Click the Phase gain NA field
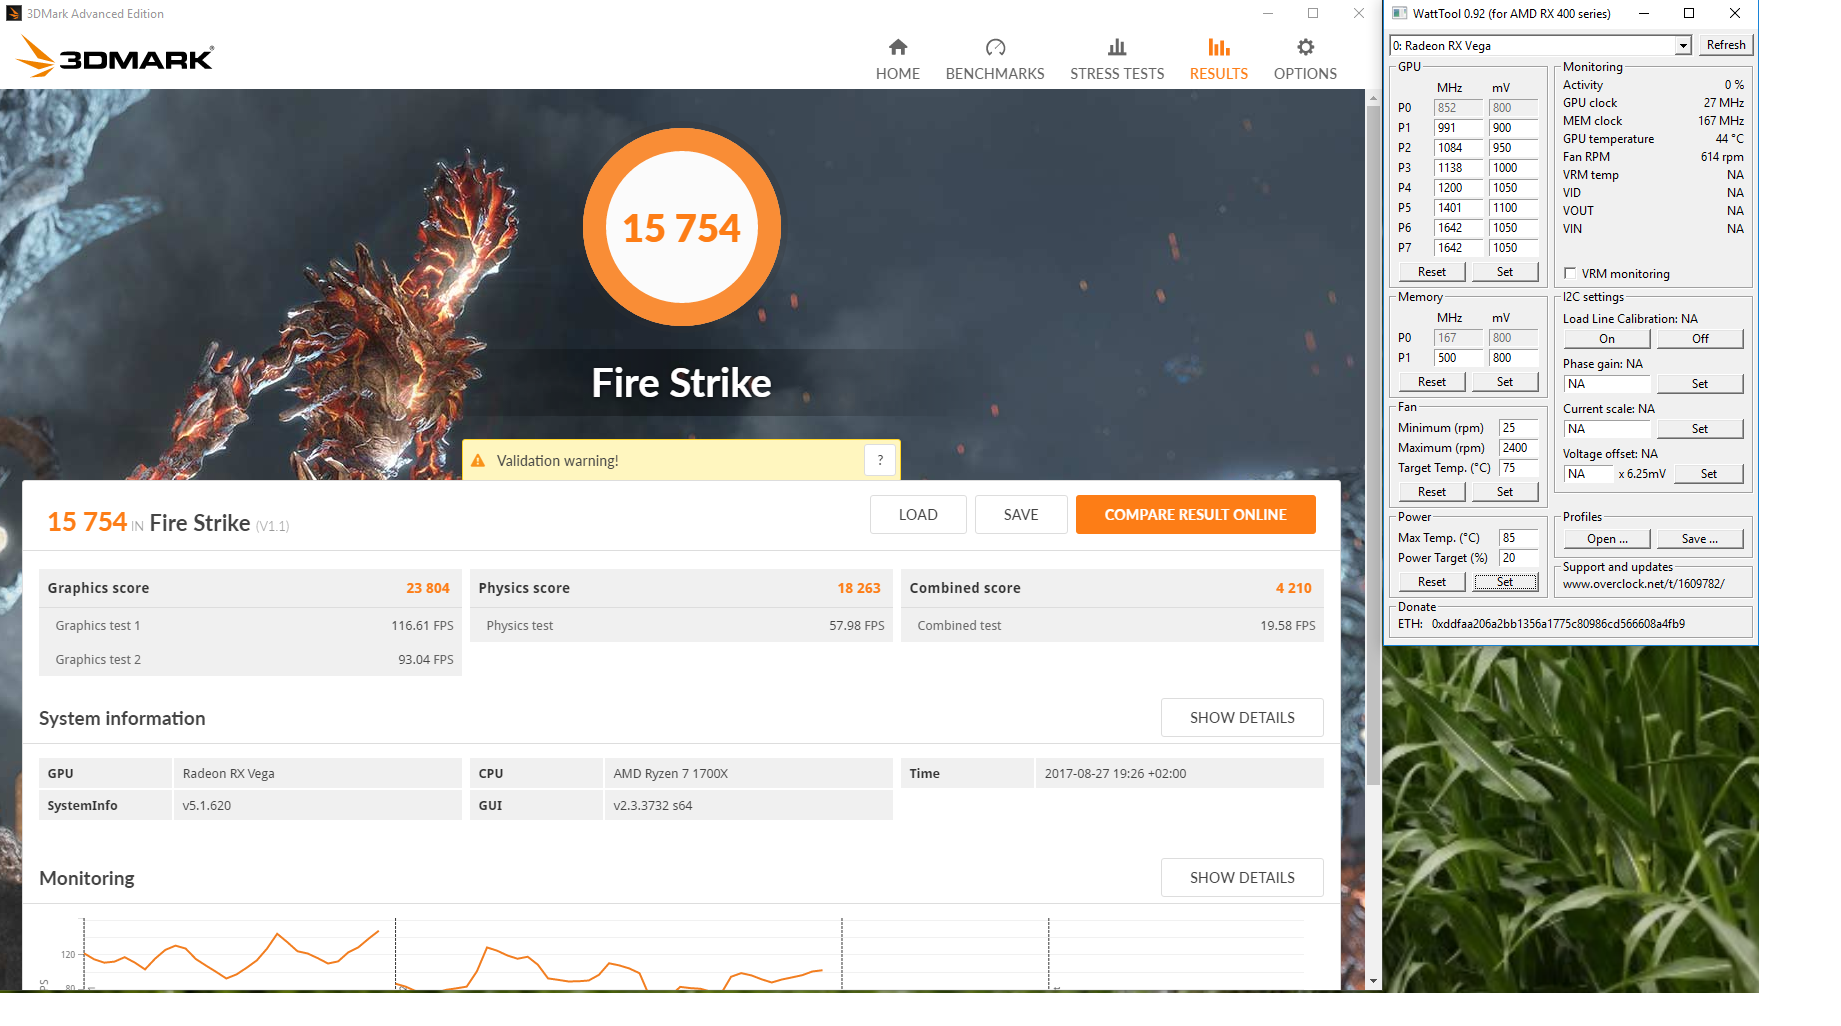Screen dimensions: 1841x1026 1607,384
